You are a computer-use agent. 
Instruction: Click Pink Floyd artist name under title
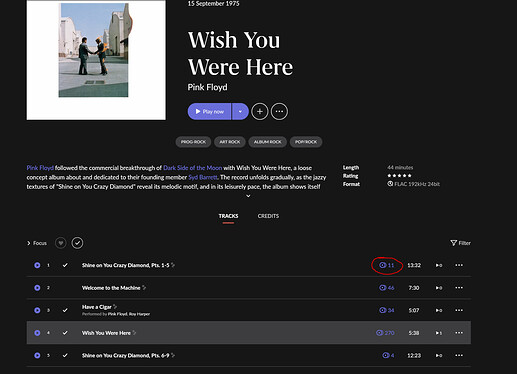coord(207,87)
